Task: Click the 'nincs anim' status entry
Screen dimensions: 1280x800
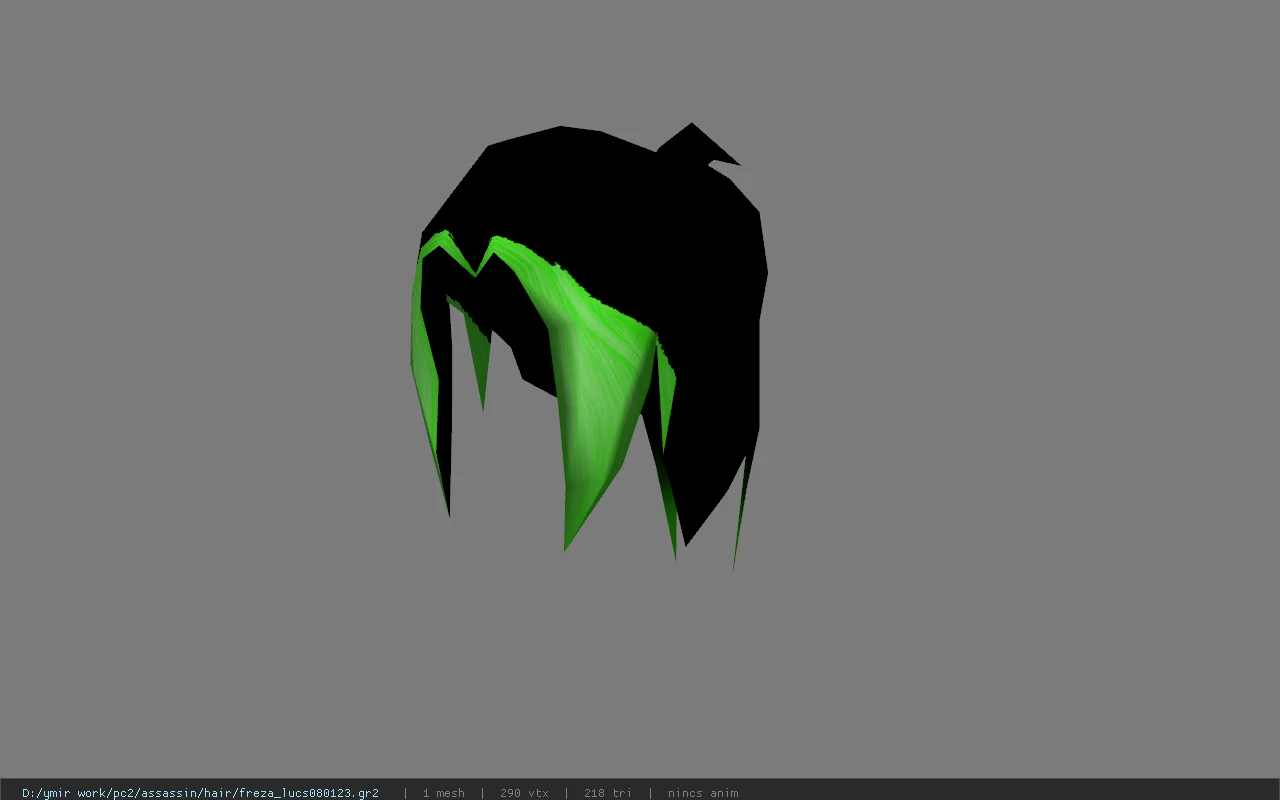Action: [x=703, y=793]
